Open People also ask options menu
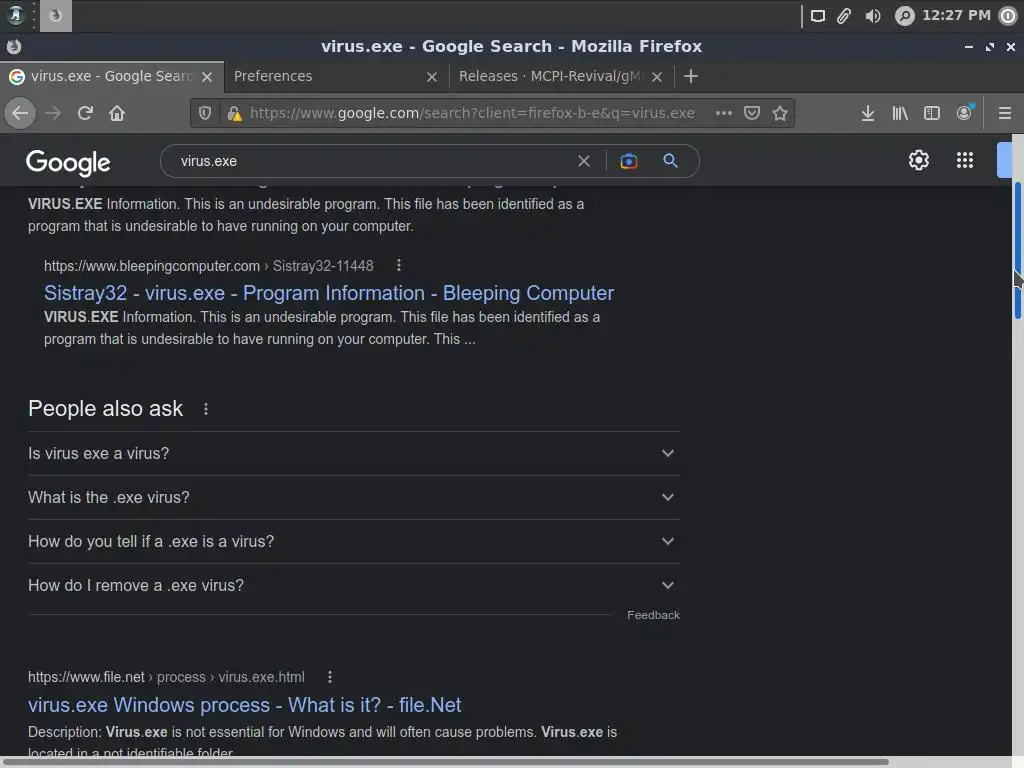Viewport: 1024px width, 768px height. point(206,409)
